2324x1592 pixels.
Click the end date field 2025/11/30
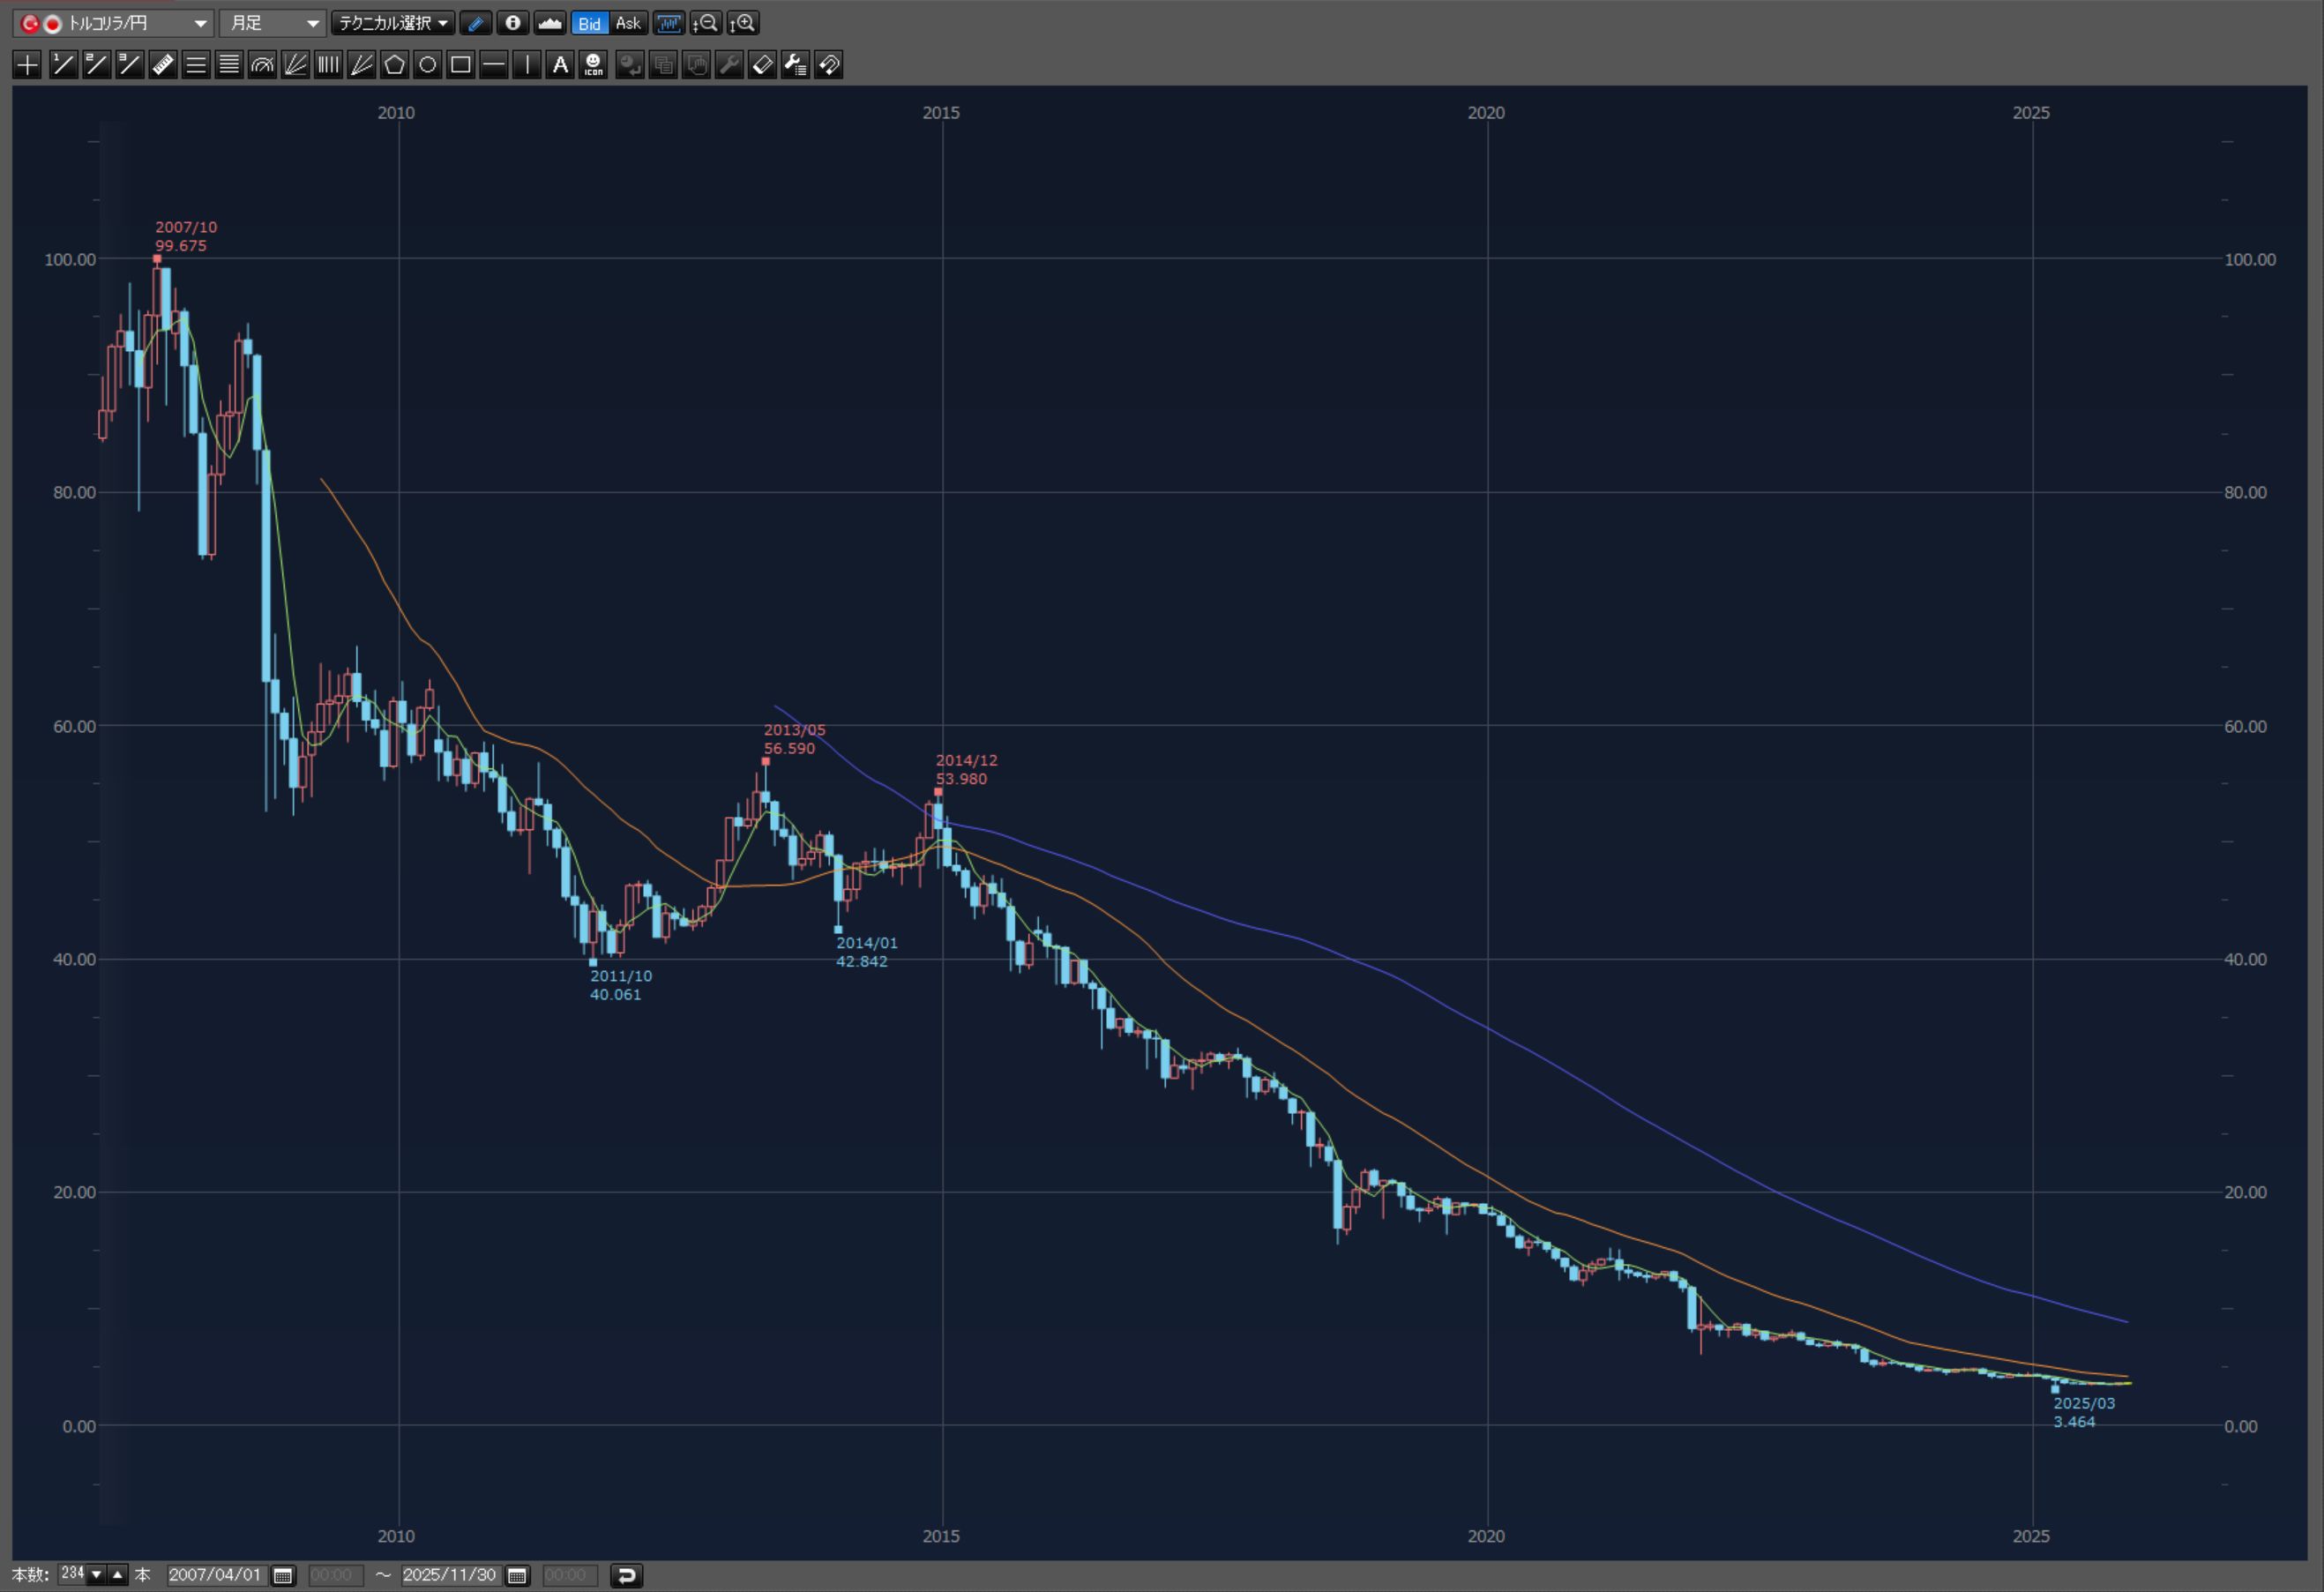point(449,1575)
